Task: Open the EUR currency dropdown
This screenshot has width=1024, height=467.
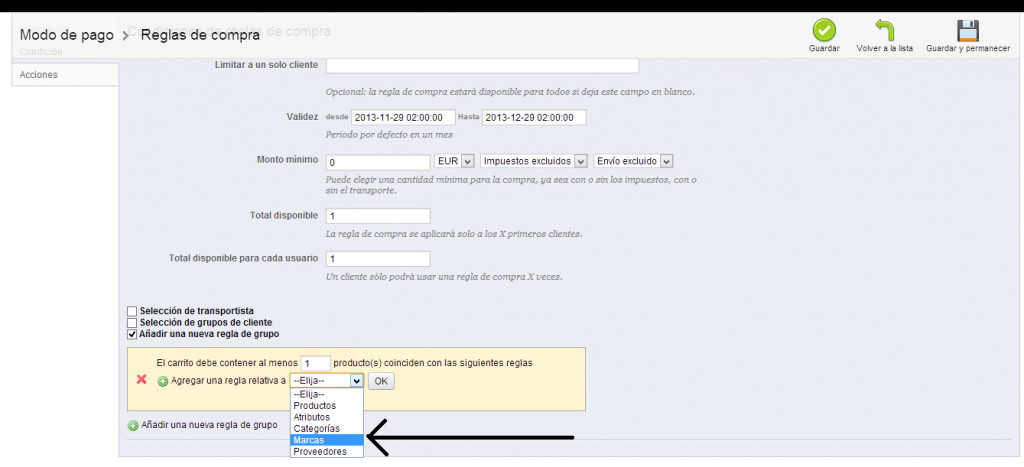Action: [x=454, y=161]
